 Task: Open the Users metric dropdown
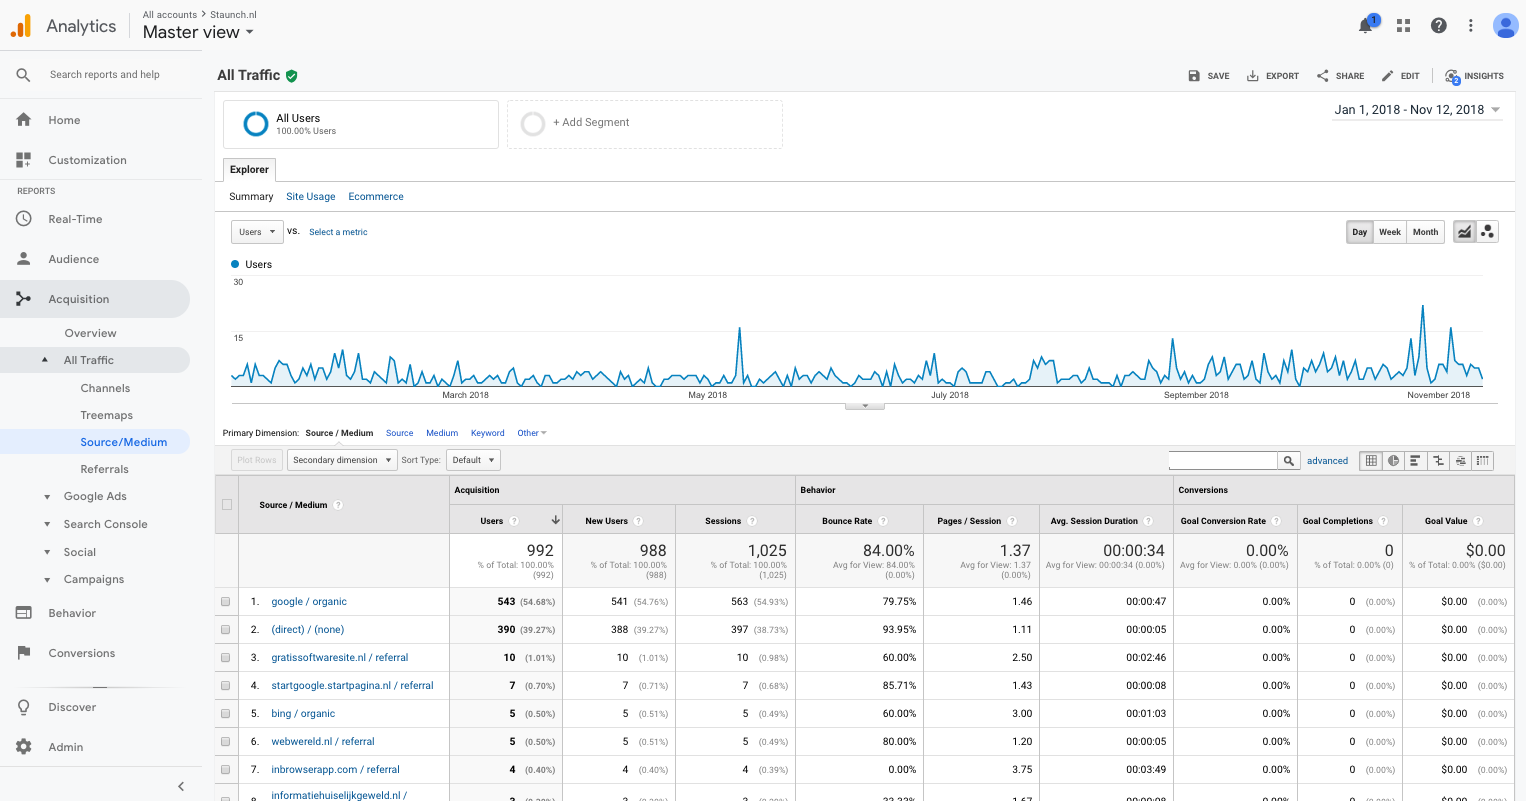(257, 232)
